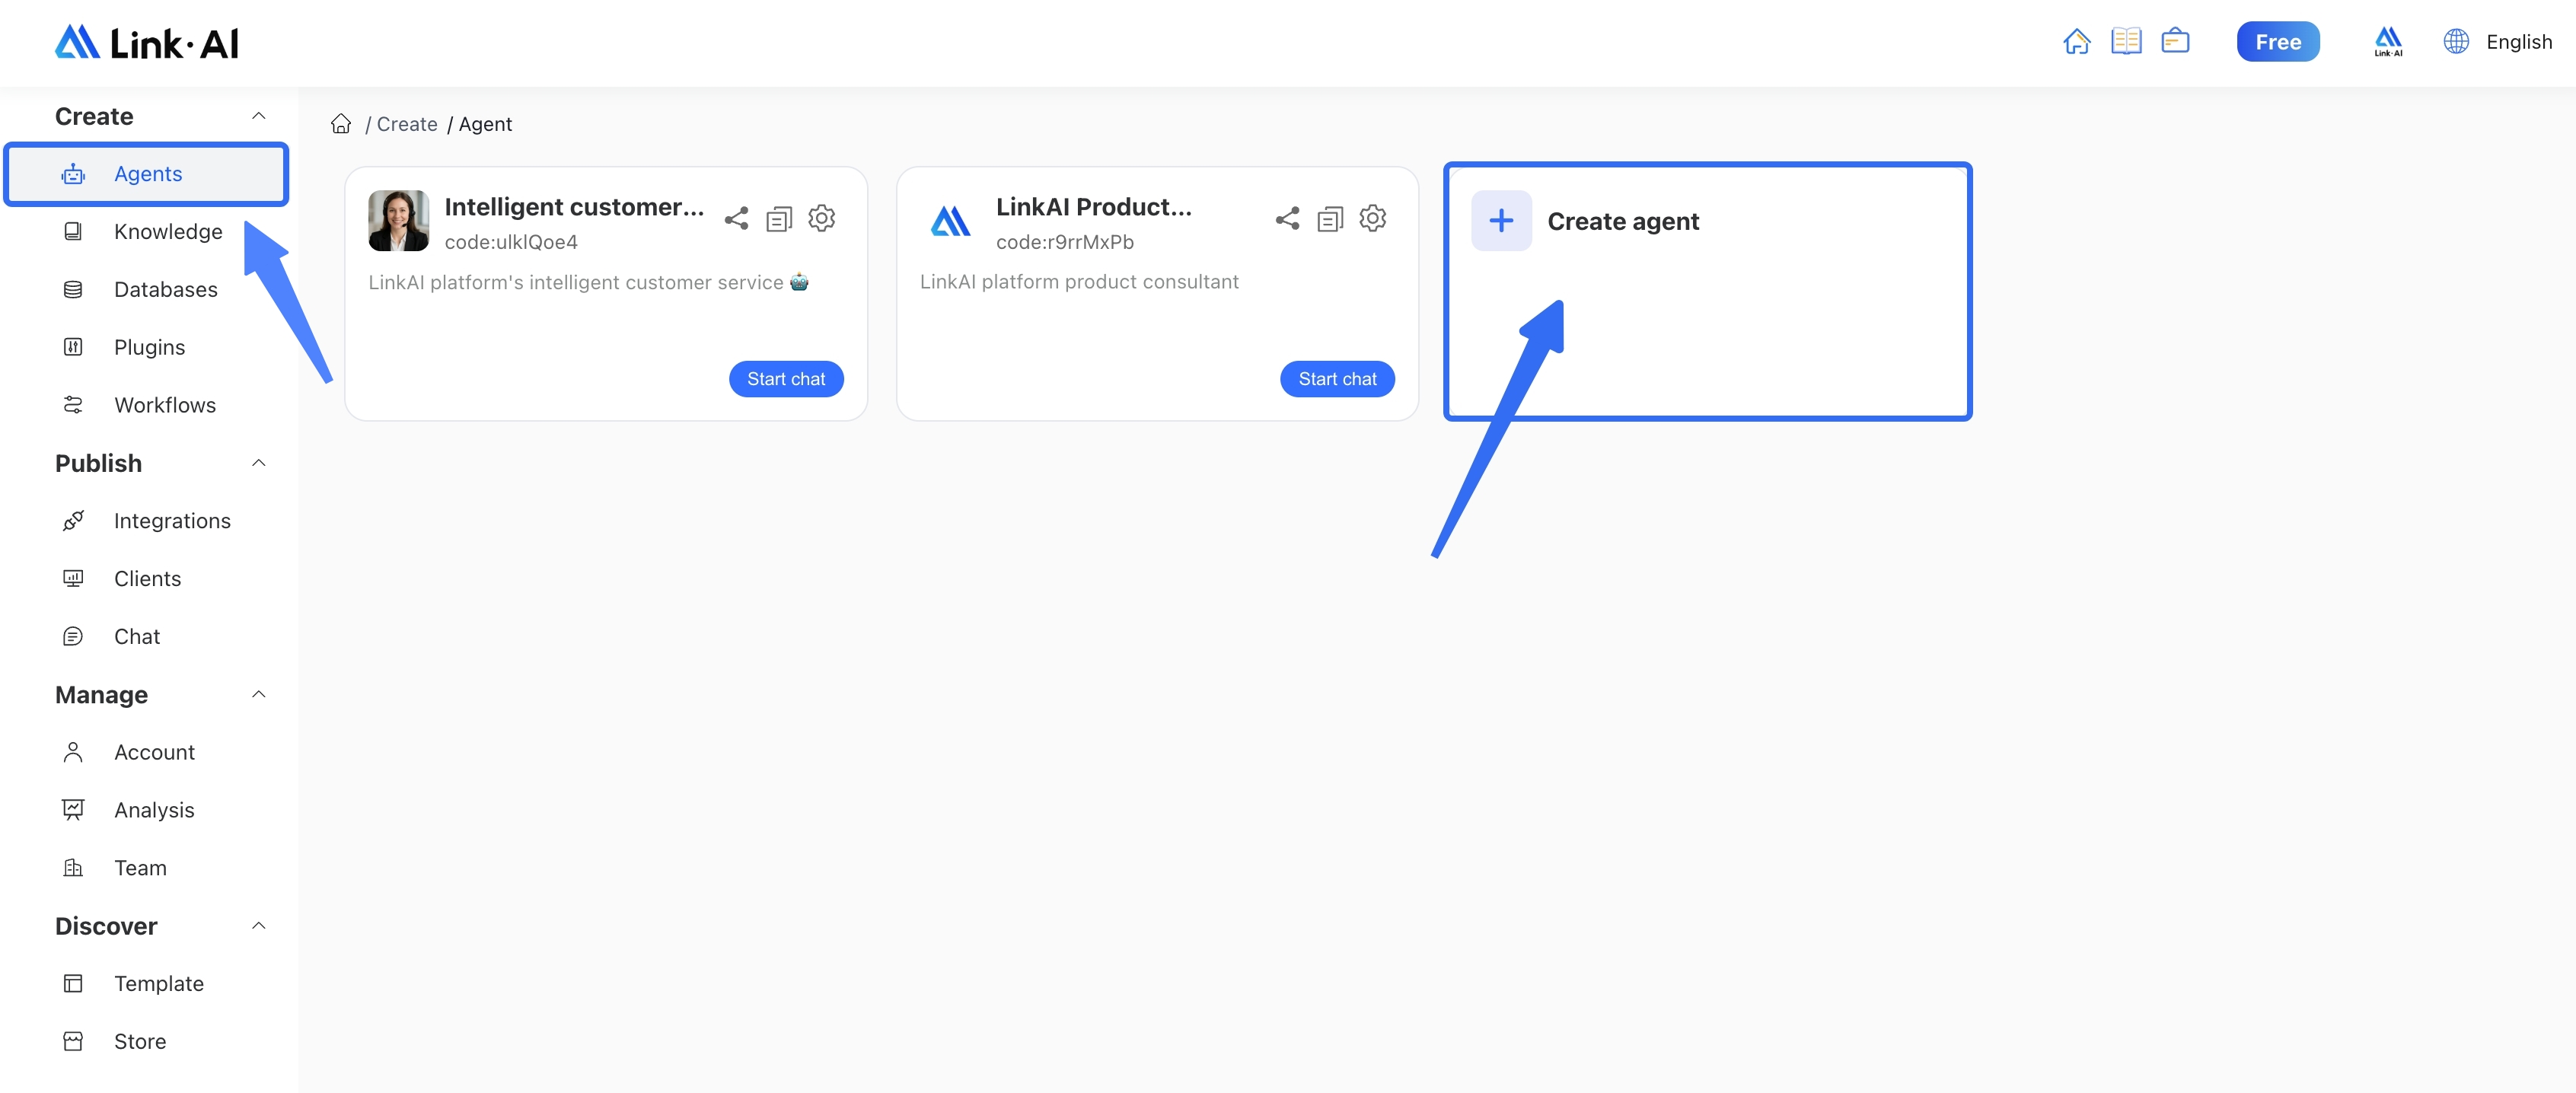Open the English language selector
The width and height of the screenshot is (2576, 1093).
pyautogui.click(x=2518, y=42)
